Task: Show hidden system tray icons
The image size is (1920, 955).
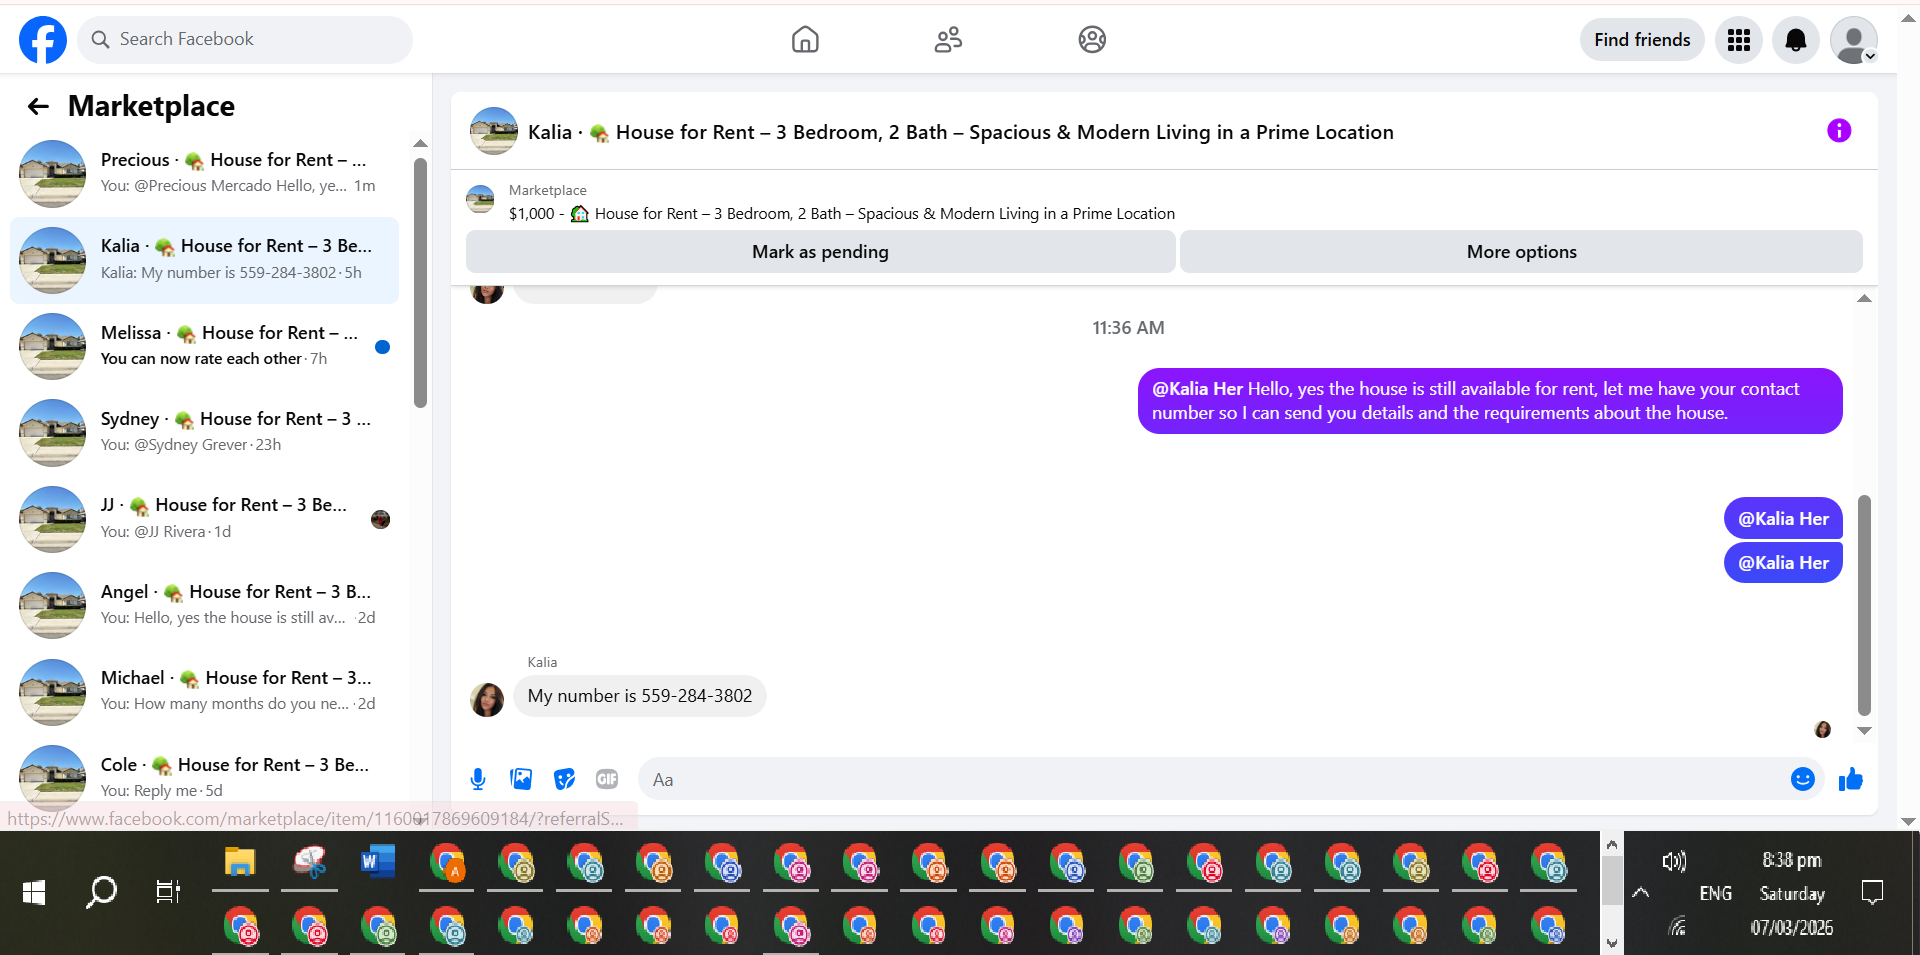Action: (1641, 892)
